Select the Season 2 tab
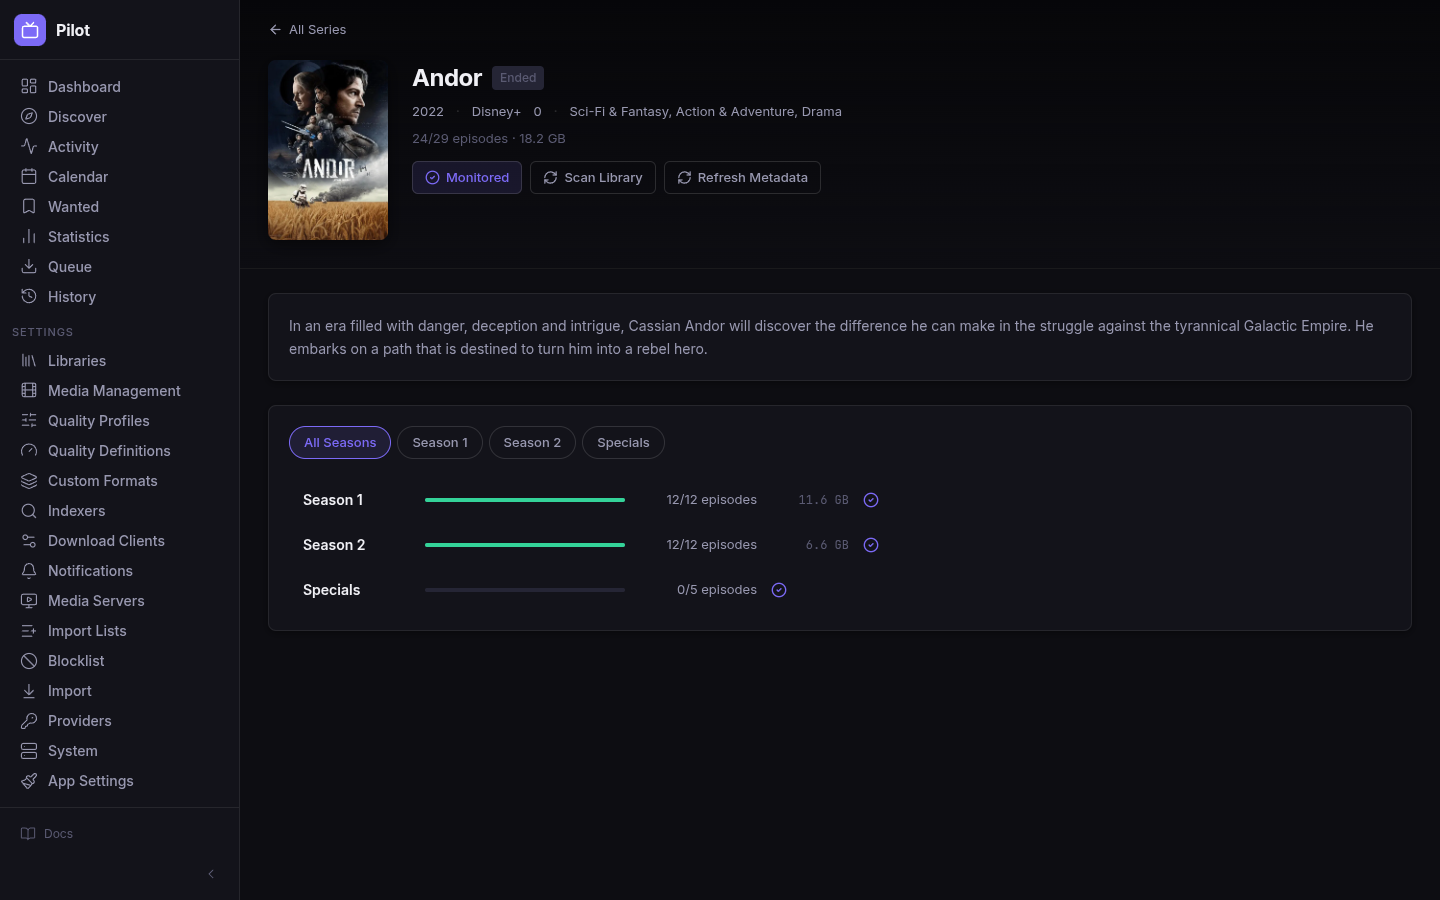Viewport: 1440px width, 900px height. (x=532, y=443)
